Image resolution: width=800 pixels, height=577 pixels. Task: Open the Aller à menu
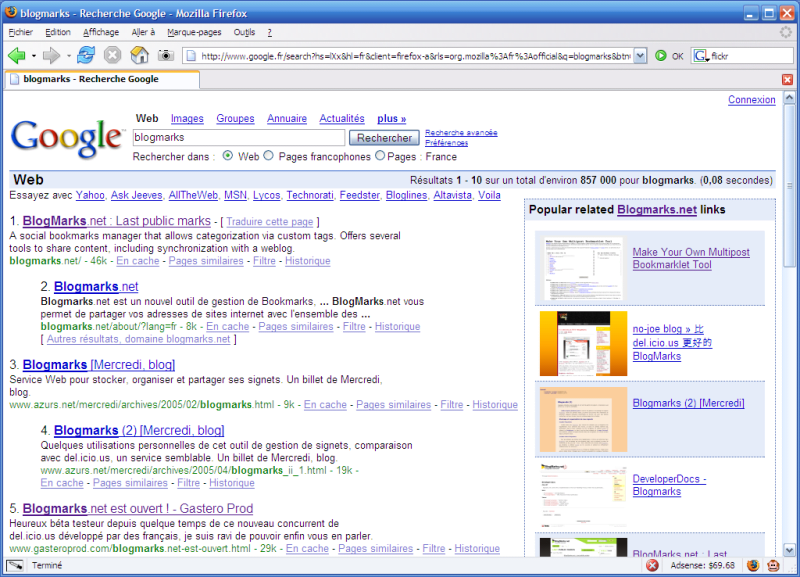(x=143, y=32)
